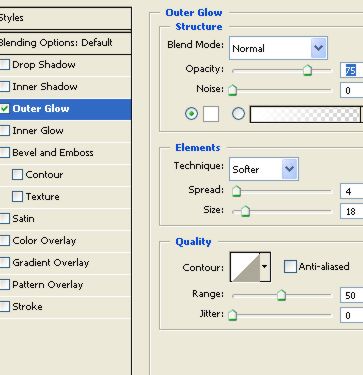The width and height of the screenshot is (363, 375).
Task: Select the gradient glow radio button
Action: click(238, 114)
